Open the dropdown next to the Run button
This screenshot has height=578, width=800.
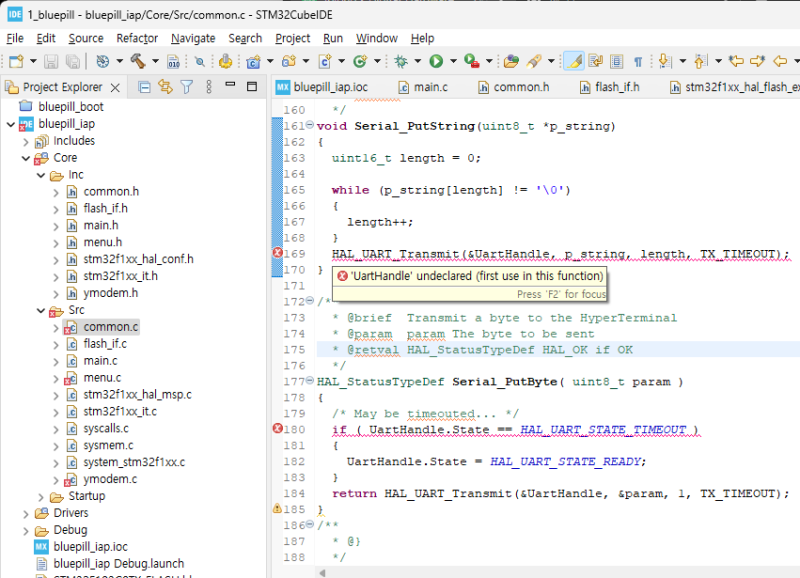[452, 60]
